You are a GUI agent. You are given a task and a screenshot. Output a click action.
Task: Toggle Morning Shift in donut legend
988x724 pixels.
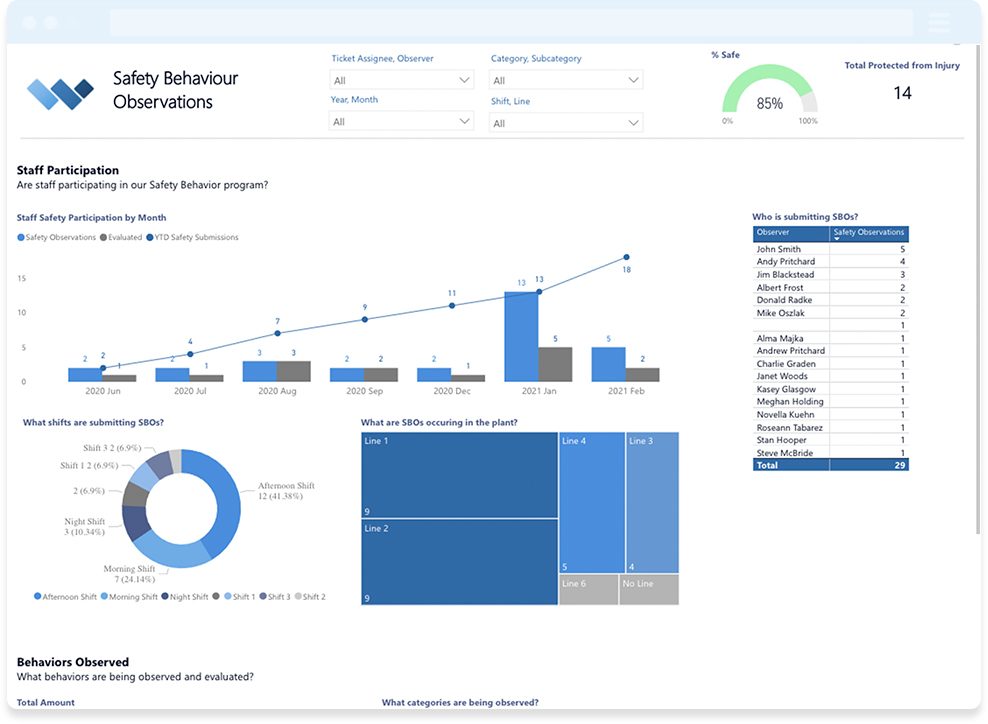pyautogui.click(x=129, y=597)
